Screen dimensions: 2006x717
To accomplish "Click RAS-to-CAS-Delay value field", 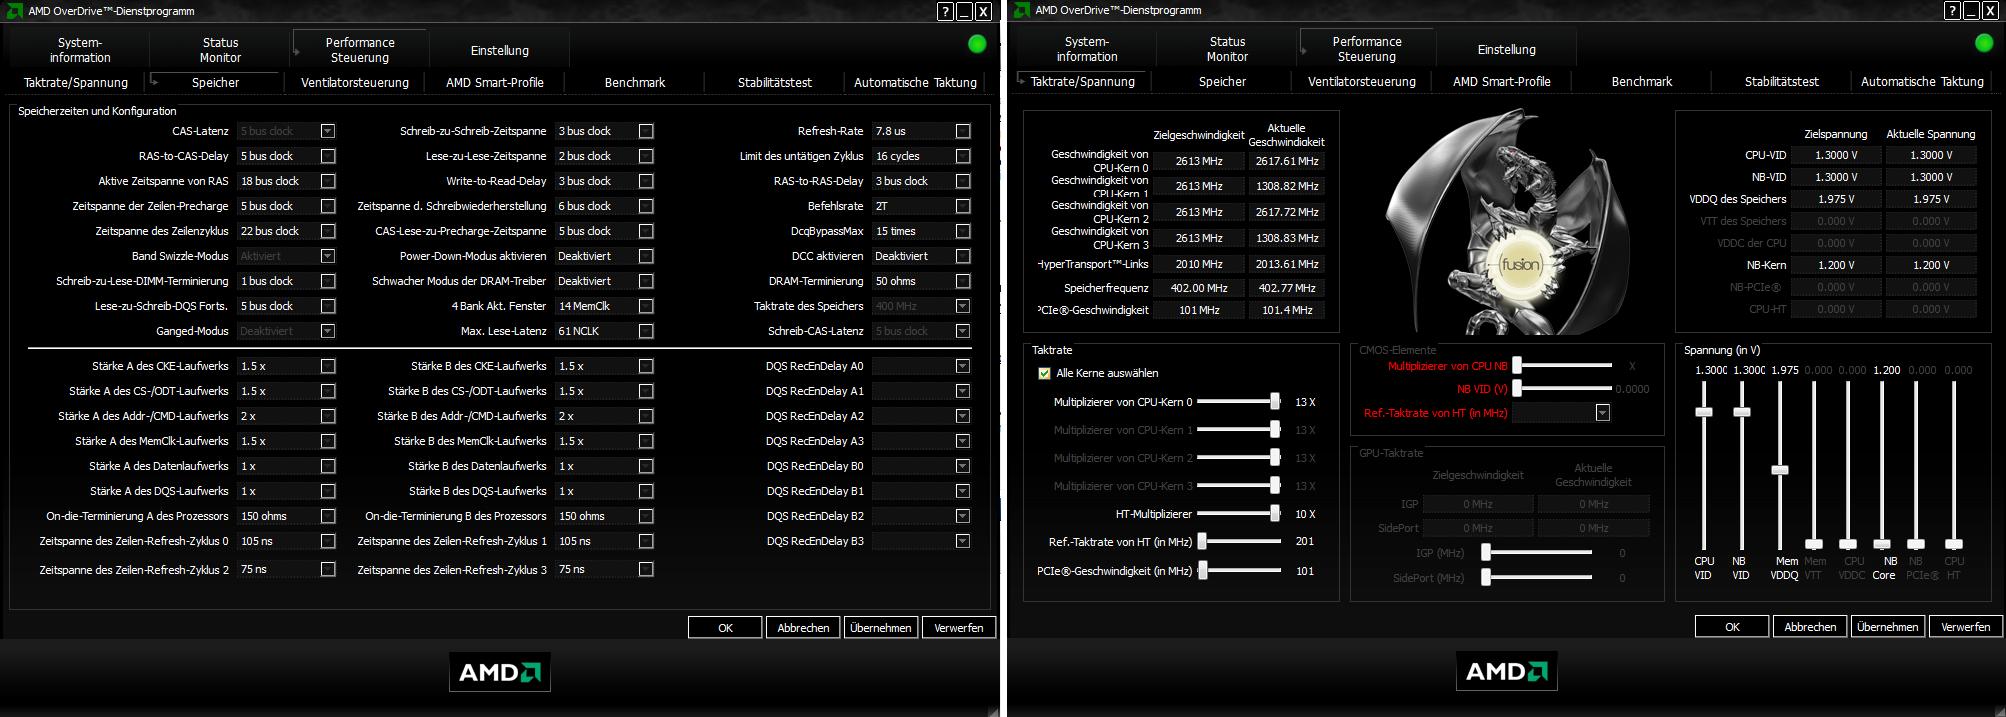I will [277, 156].
